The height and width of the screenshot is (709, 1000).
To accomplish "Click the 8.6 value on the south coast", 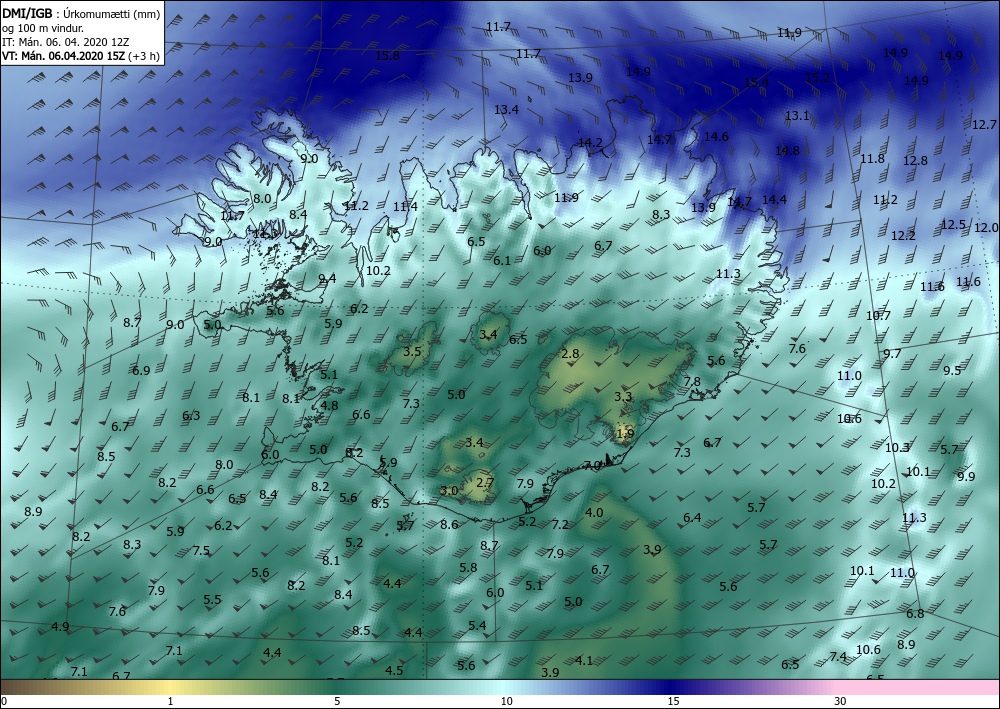I will pos(450,525).
